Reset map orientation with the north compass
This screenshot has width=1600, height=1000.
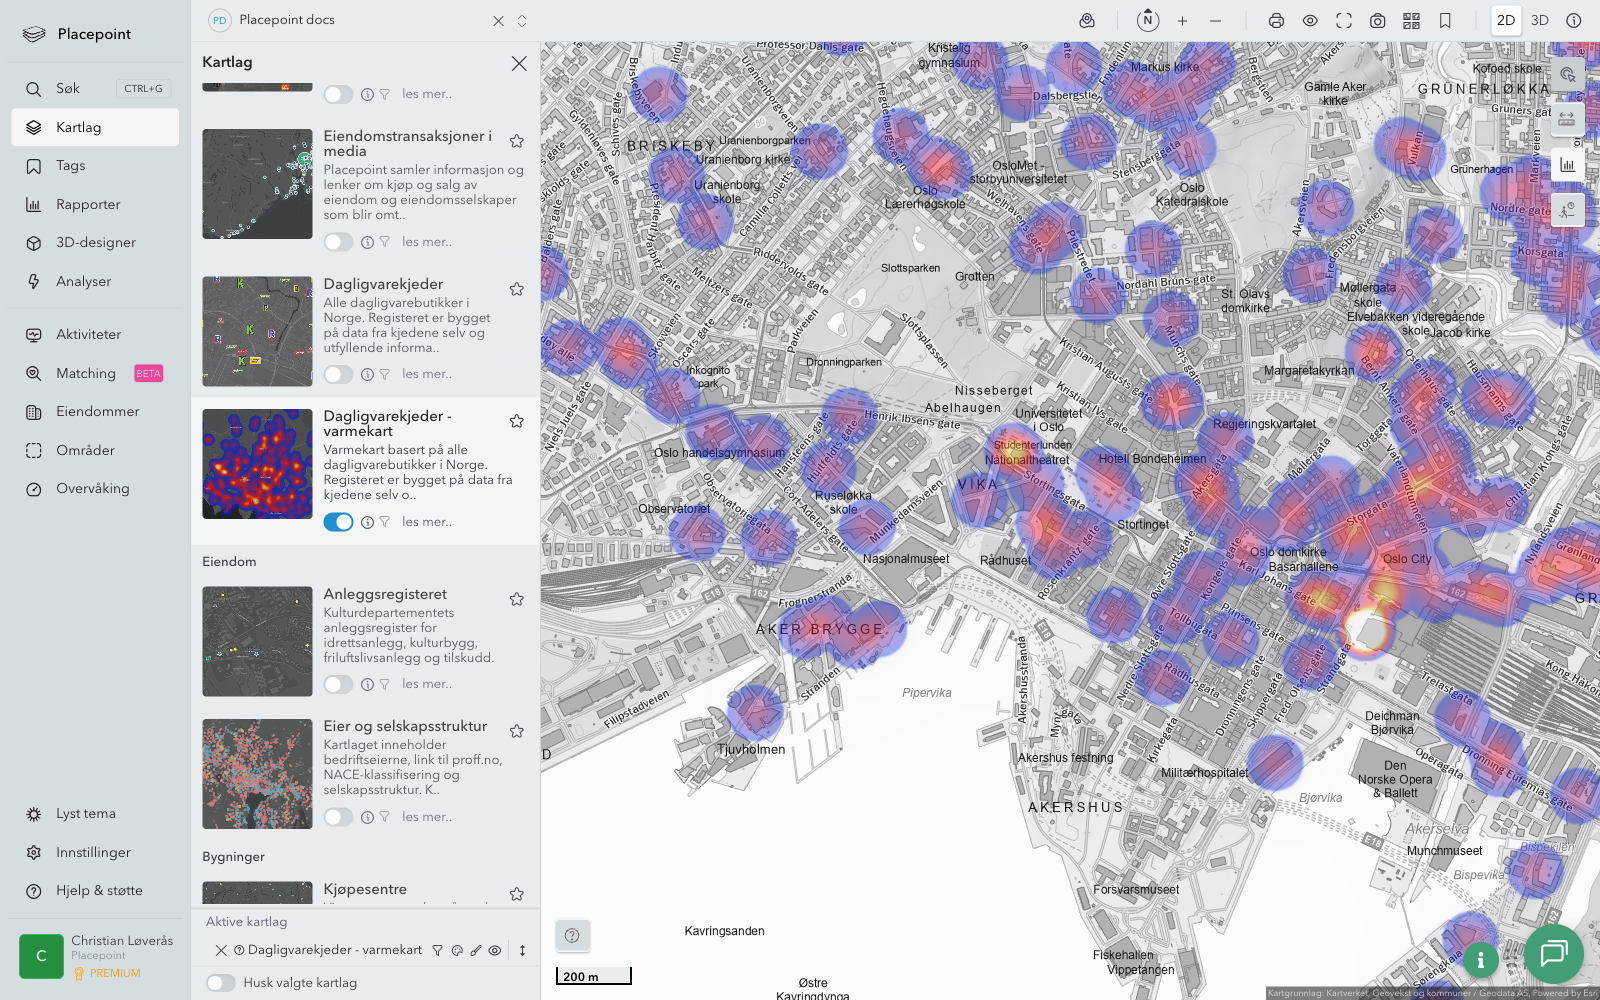(x=1148, y=20)
